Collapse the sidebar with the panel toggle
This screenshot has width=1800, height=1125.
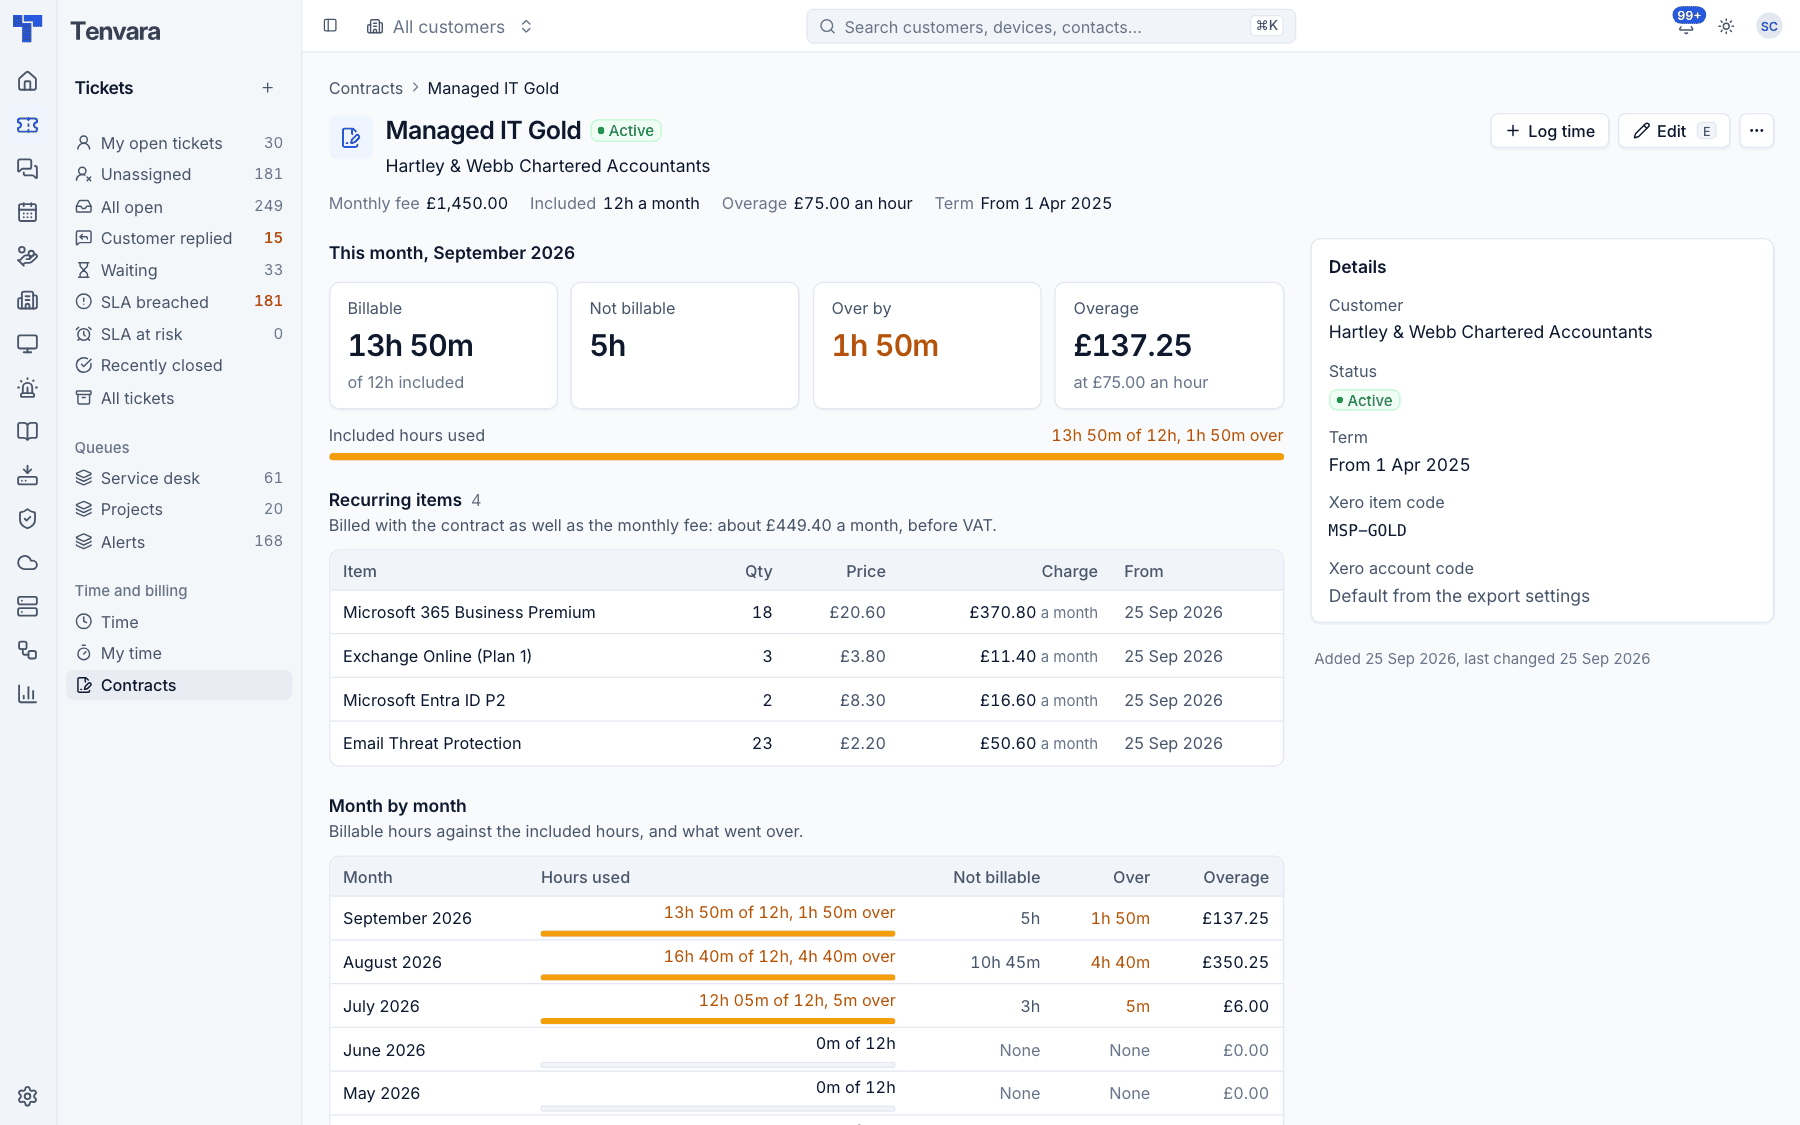tap(330, 26)
